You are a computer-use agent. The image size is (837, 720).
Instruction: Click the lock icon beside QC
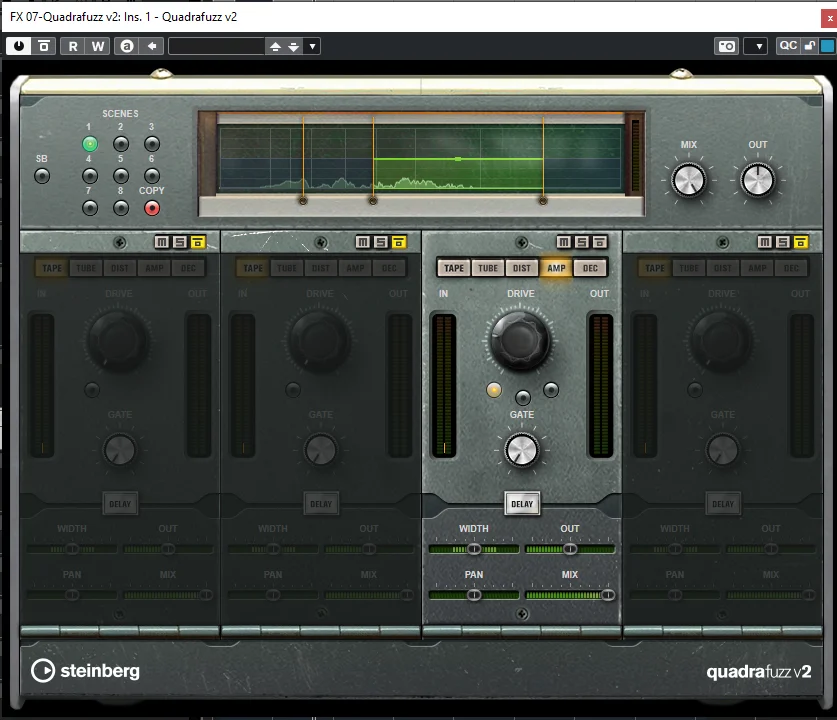click(809, 46)
